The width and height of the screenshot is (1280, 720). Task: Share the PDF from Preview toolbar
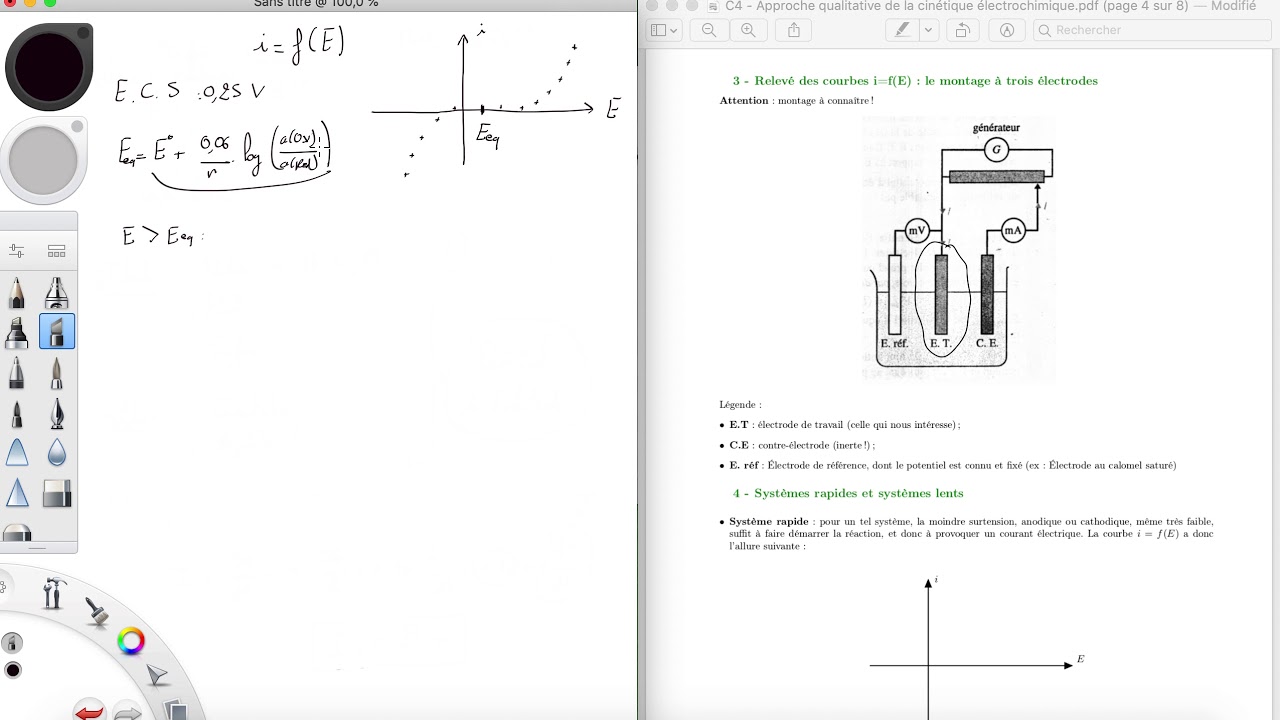click(x=794, y=30)
